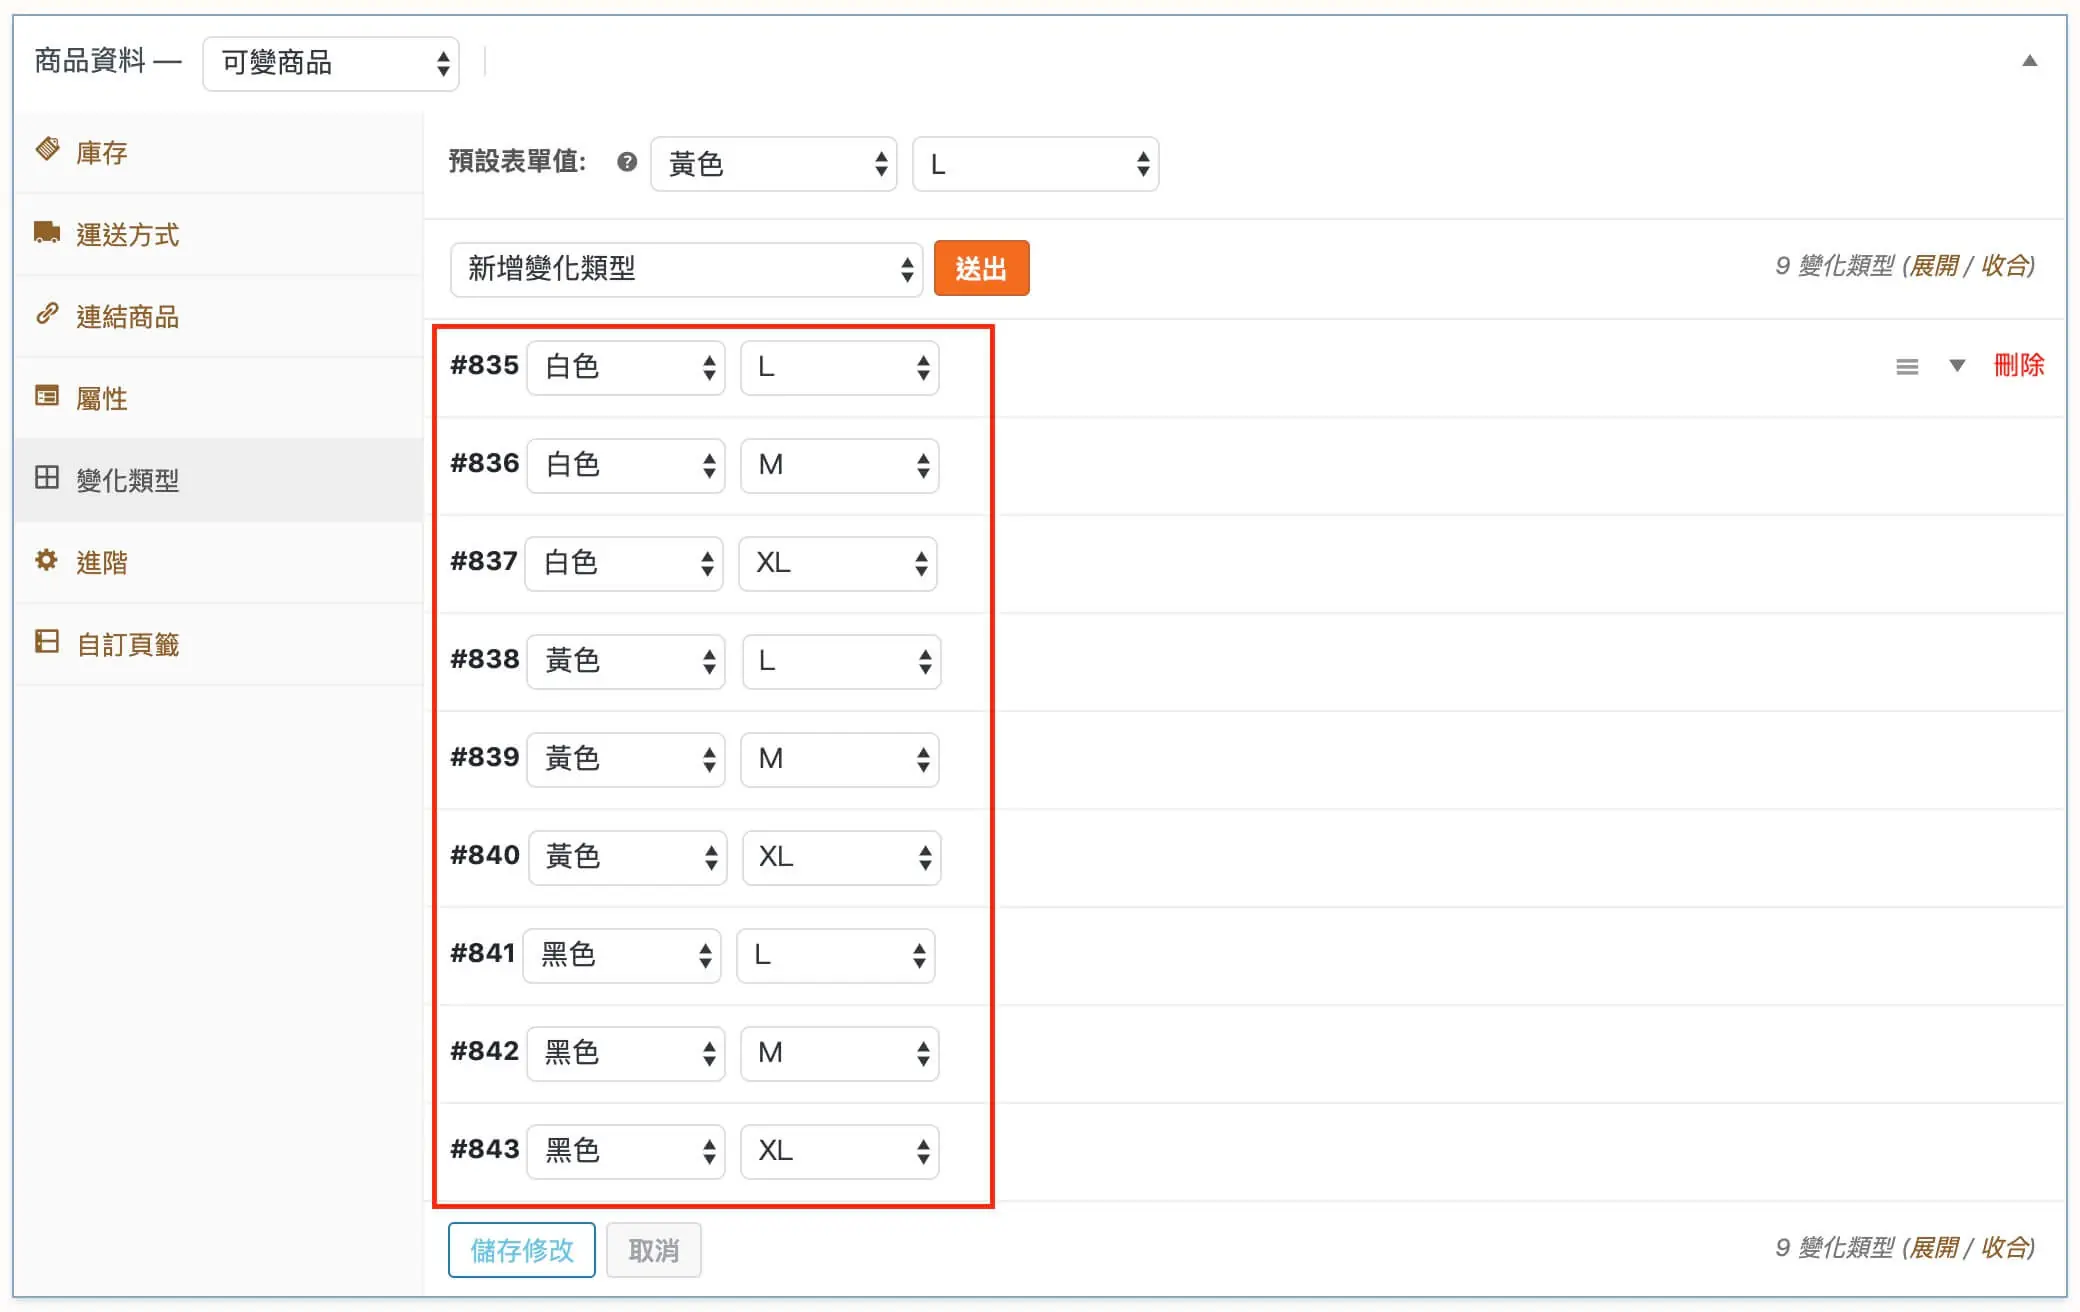
Task: Select the 變化類型 tab
Action: 219,480
